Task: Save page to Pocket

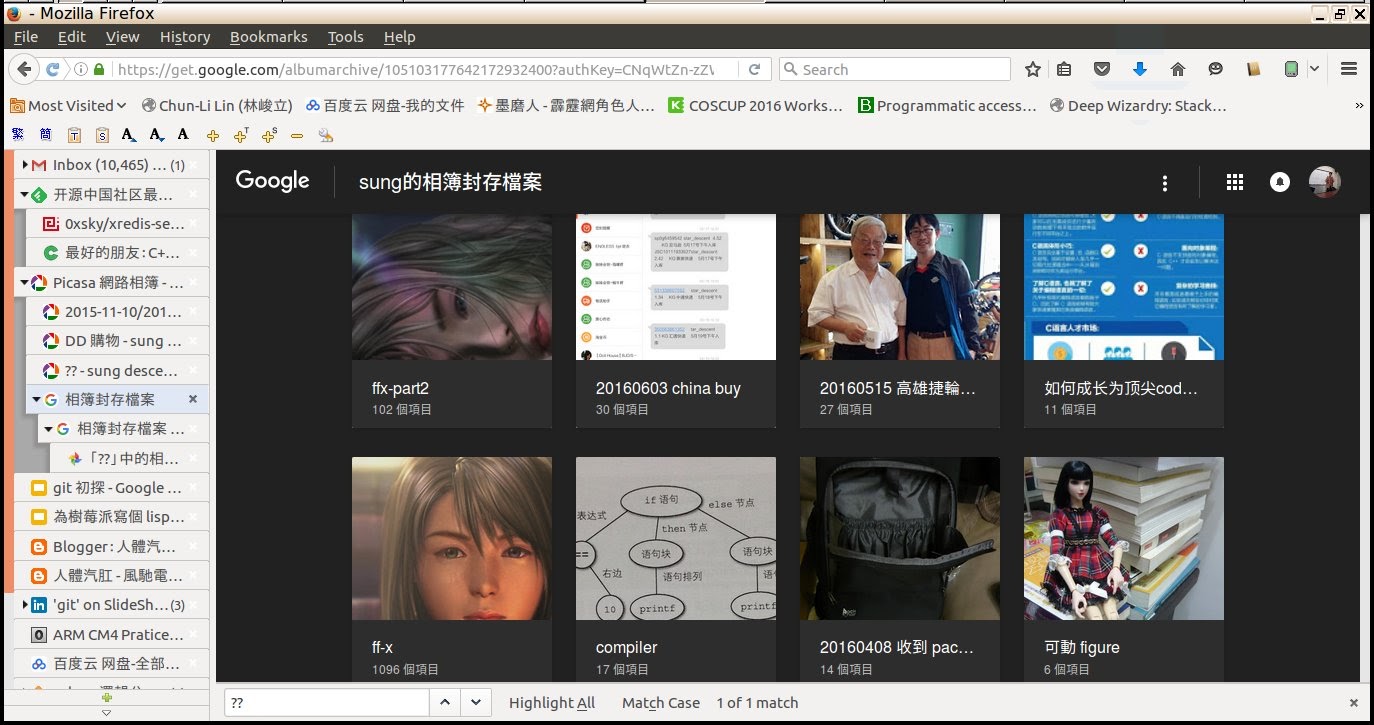Action: pos(1101,70)
